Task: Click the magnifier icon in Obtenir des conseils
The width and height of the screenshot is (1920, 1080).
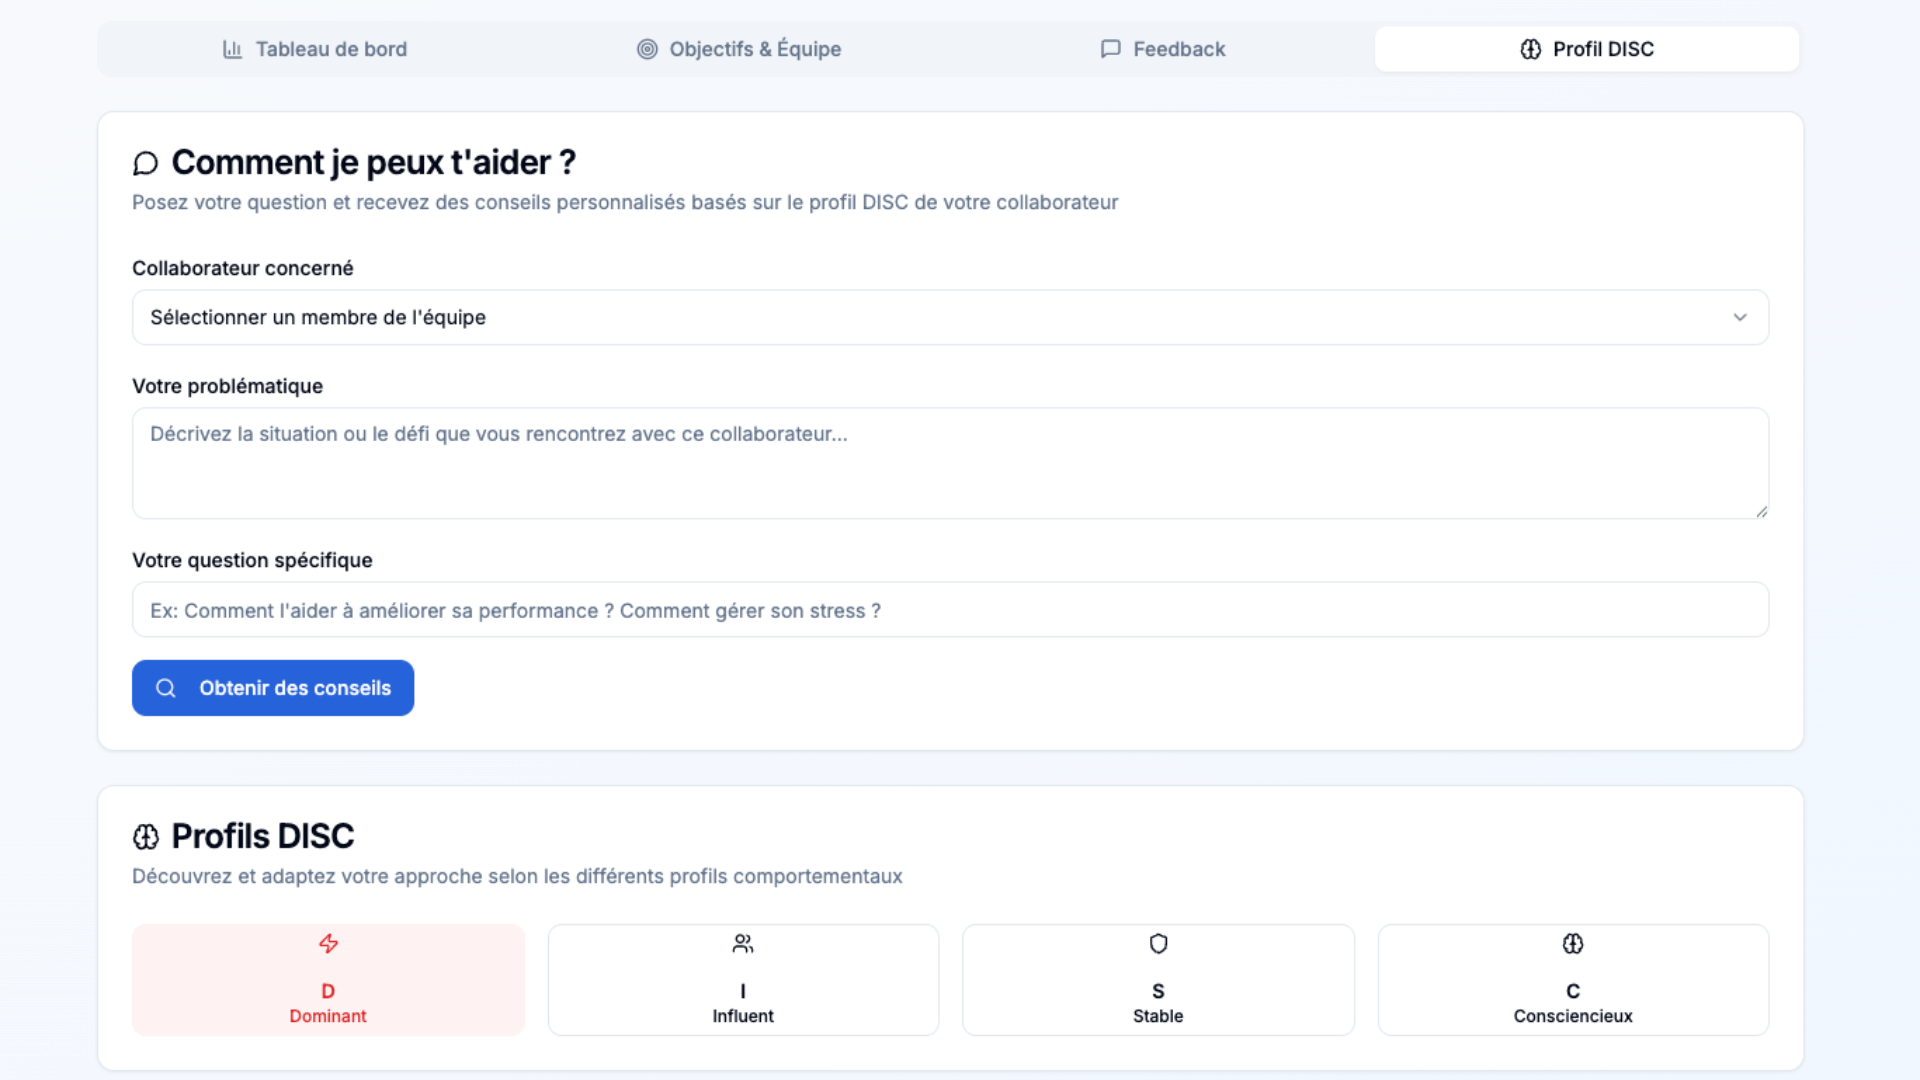Action: click(166, 688)
